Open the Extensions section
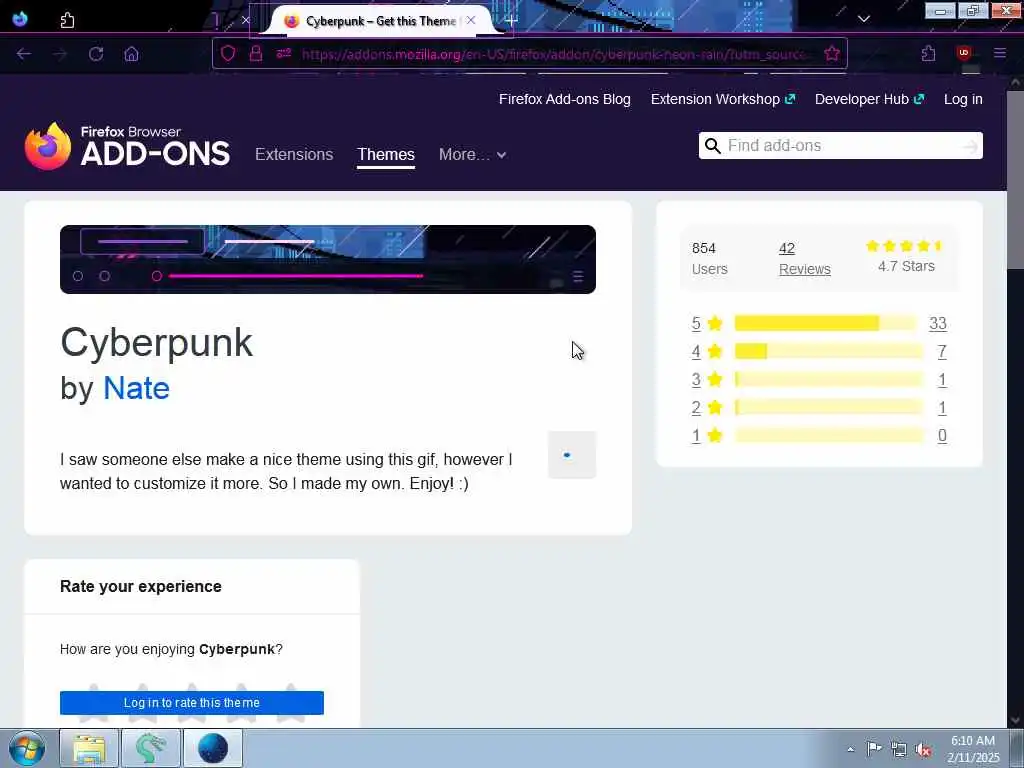Image resolution: width=1024 pixels, height=768 pixels. click(294, 155)
